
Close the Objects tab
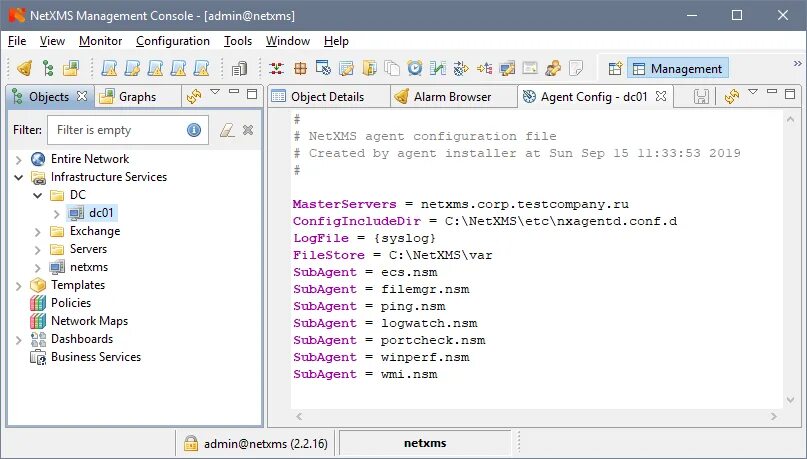[82, 96]
